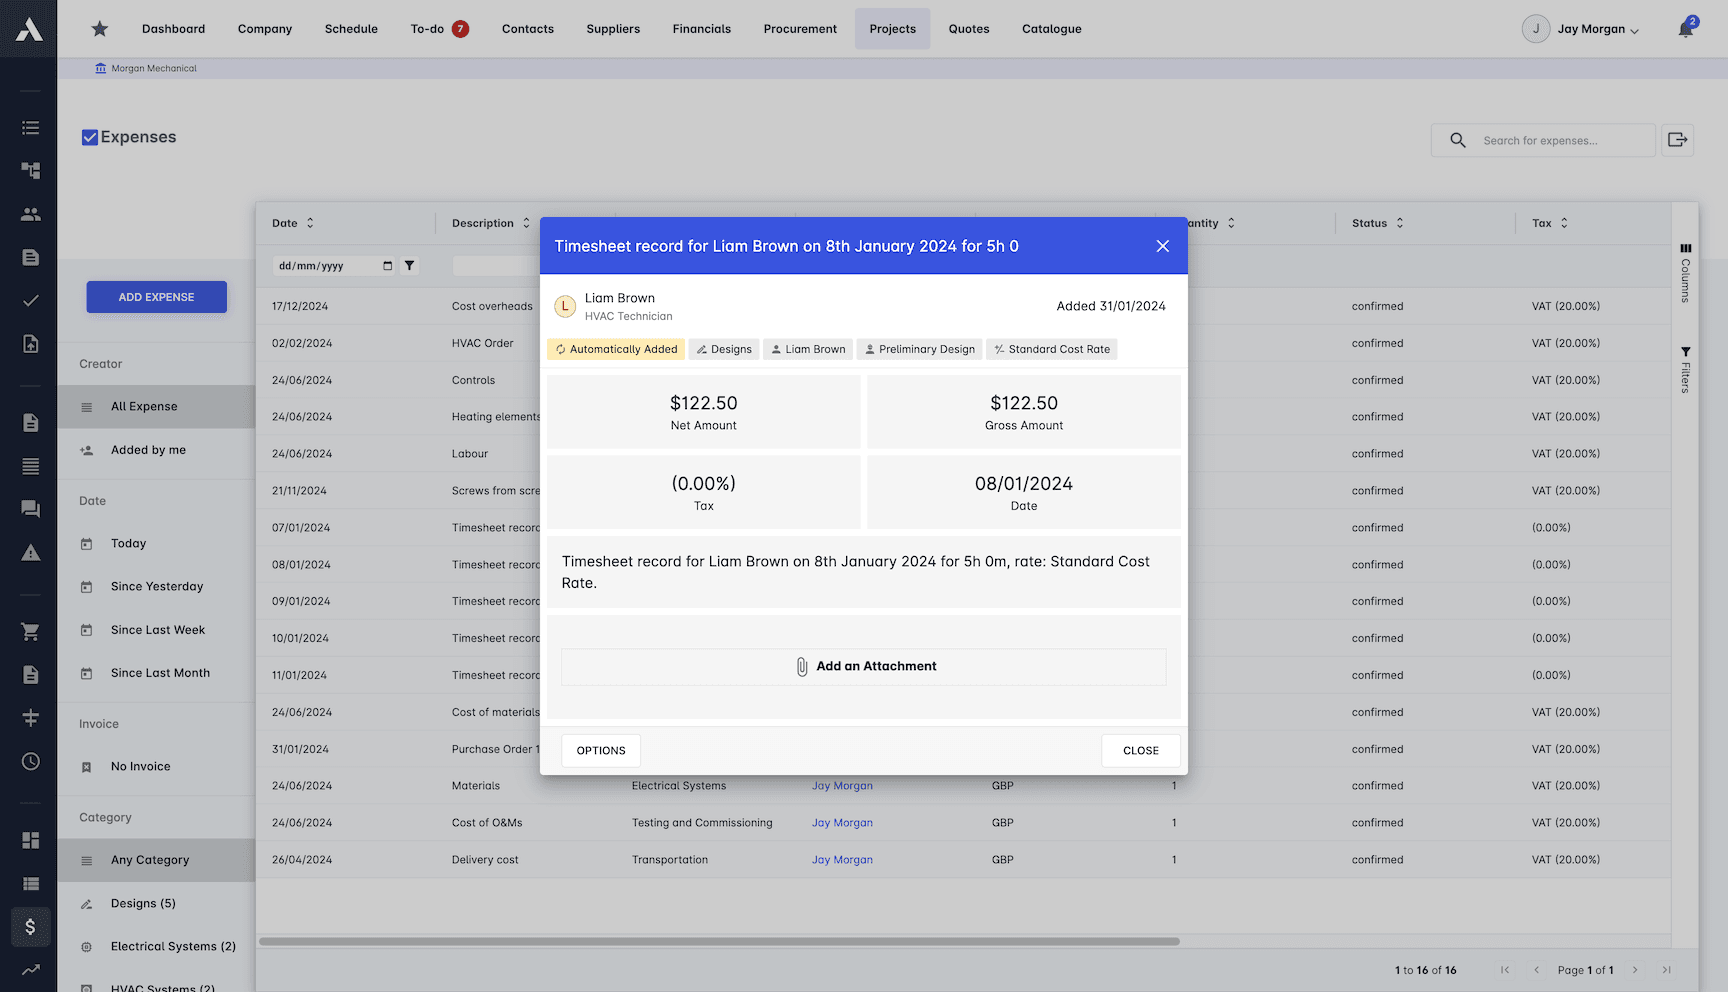Toggle the Expenses checkbox next to the title

(90, 137)
